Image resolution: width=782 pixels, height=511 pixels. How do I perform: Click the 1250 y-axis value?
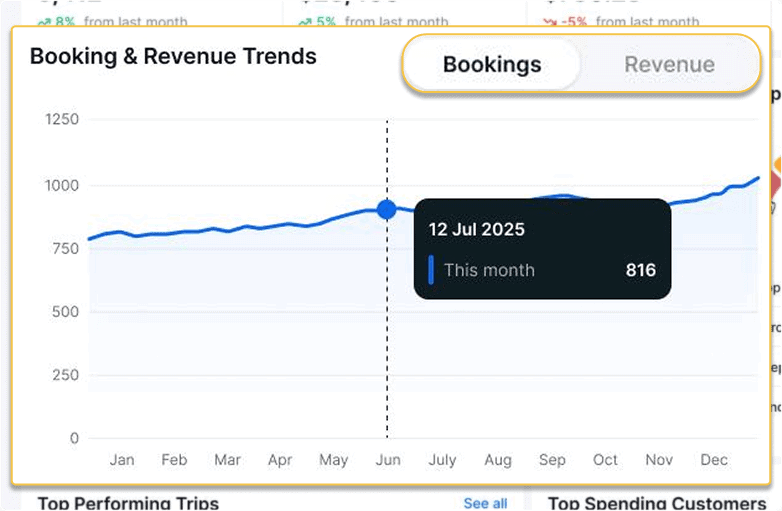62,119
